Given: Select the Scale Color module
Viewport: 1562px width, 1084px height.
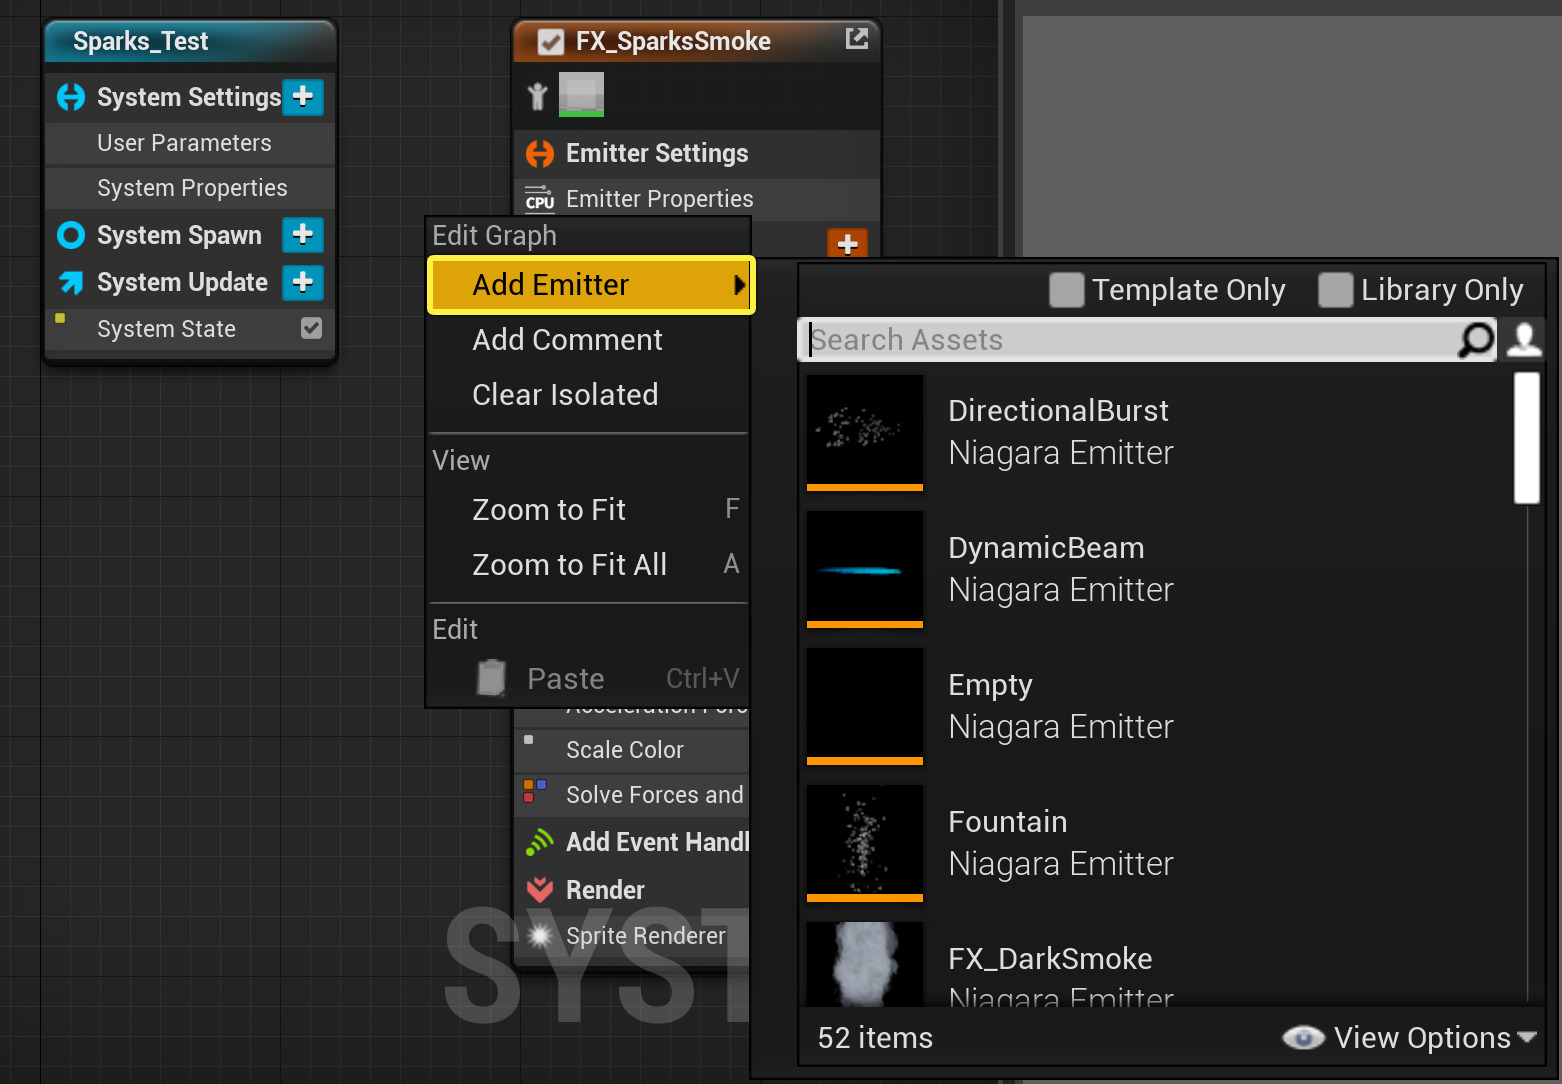Looking at the screenshot, I should coord(632,750).
